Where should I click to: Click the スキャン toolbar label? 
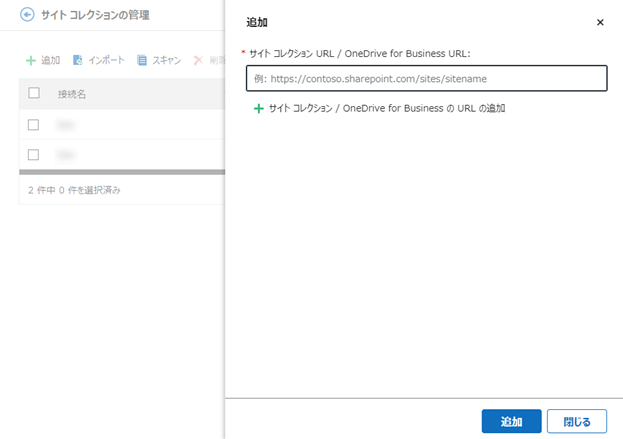click(x=167, y=60)
